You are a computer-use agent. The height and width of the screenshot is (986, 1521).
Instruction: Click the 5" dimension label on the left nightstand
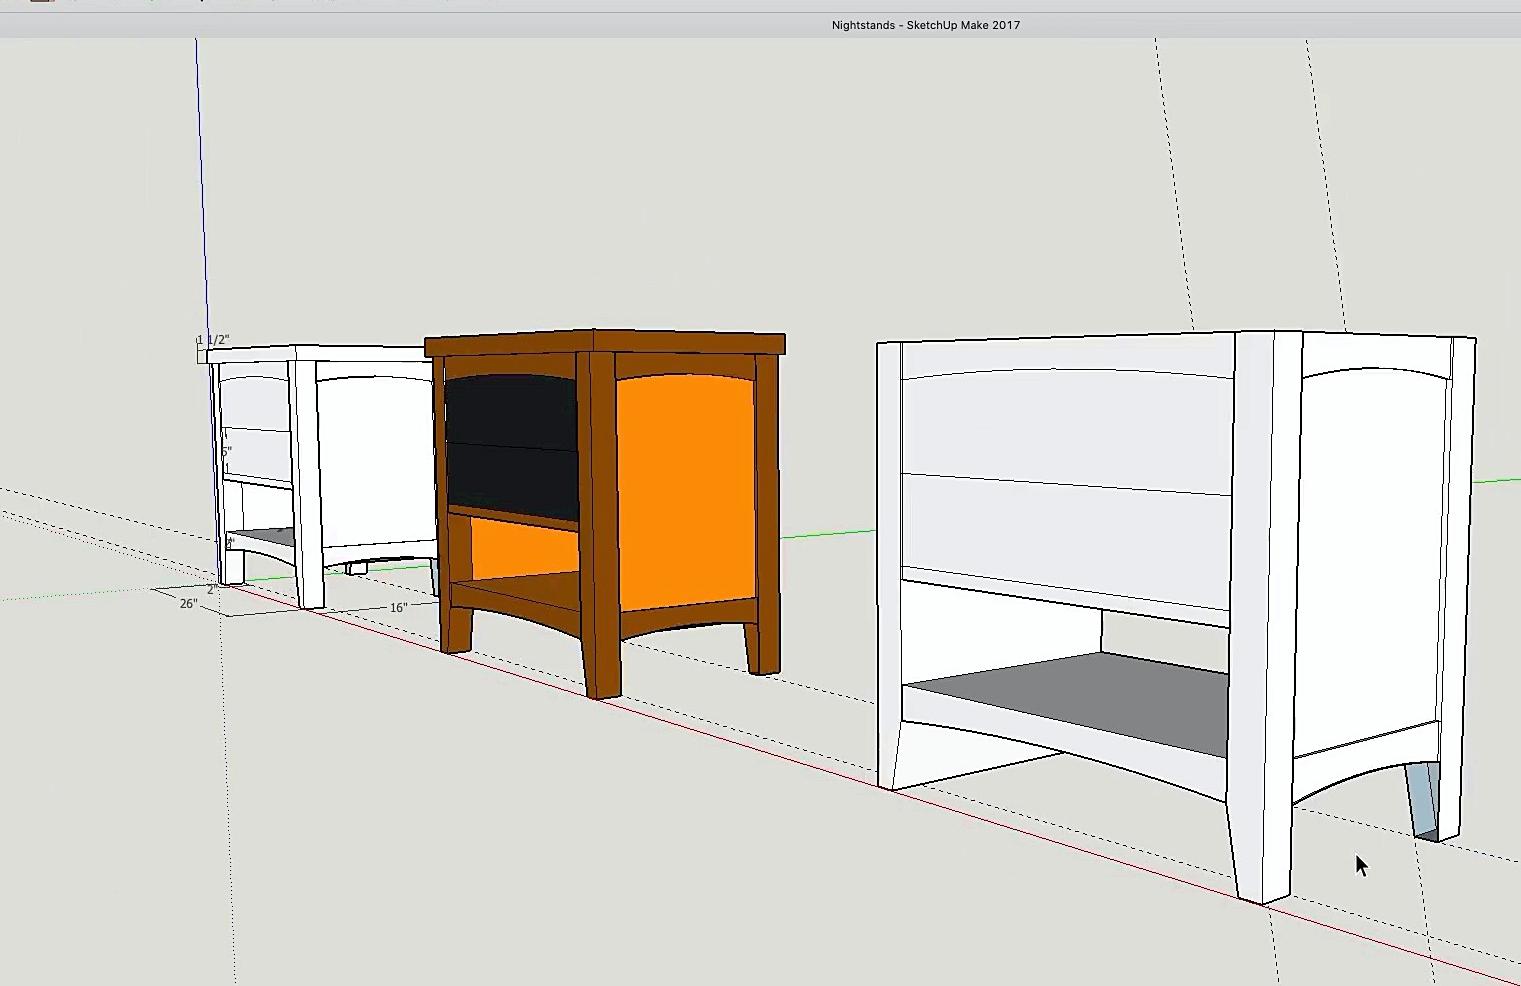coord(227,451)
